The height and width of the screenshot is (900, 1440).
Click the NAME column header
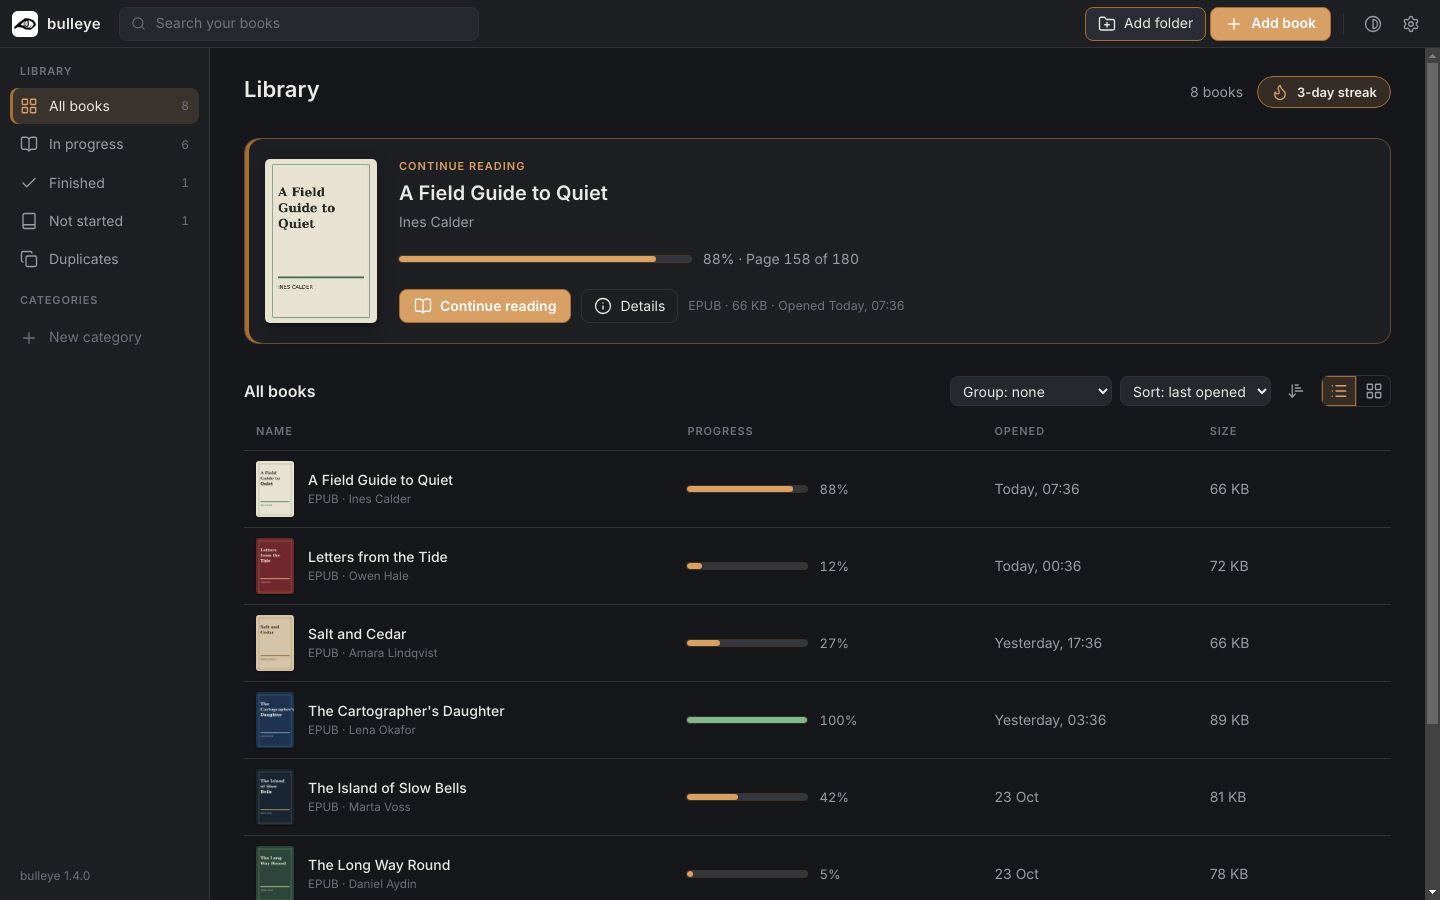[x=274, y=431]
